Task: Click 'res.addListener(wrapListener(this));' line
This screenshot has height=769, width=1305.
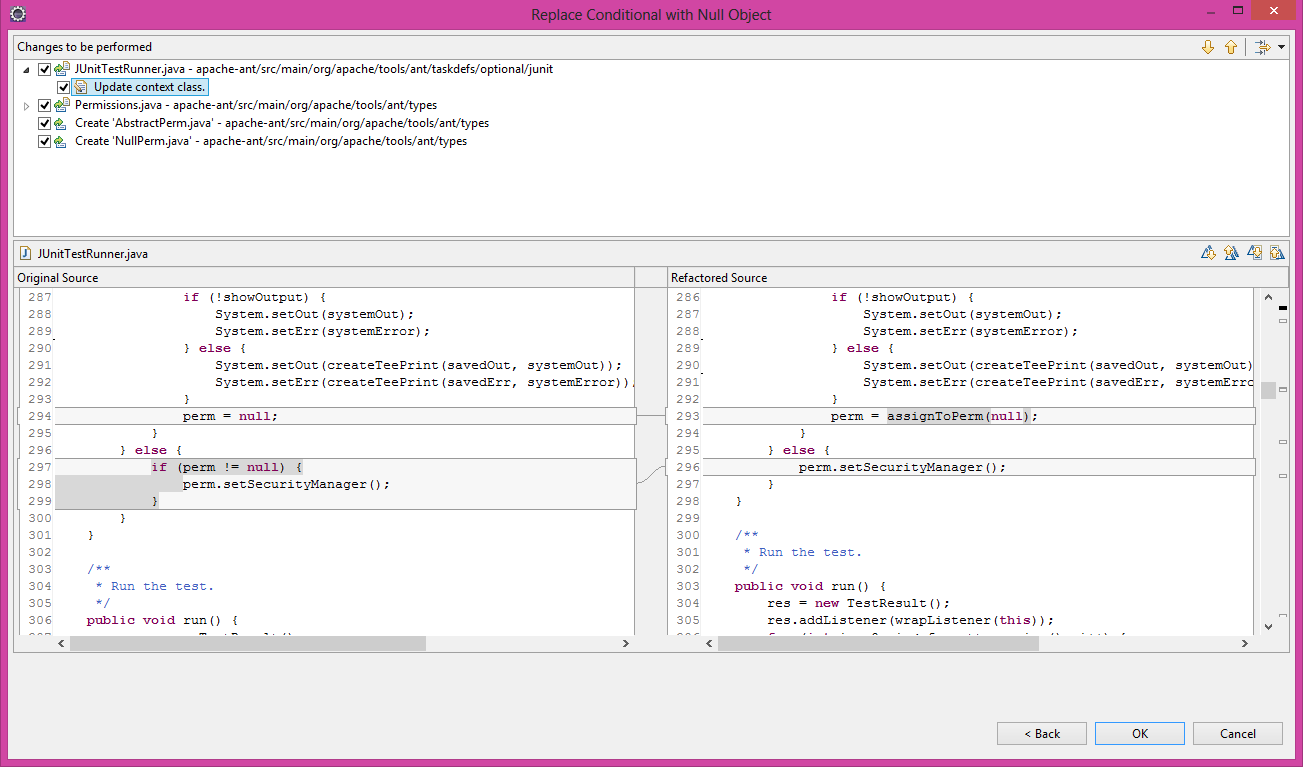Action: coord(910,620)
